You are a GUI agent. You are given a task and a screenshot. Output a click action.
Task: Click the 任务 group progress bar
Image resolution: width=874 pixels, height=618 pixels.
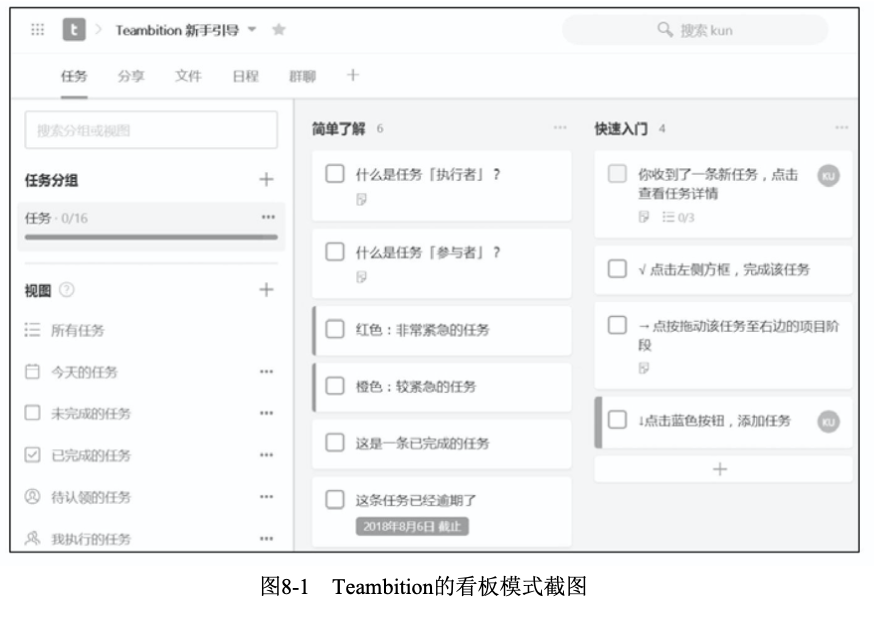[151, 237]
